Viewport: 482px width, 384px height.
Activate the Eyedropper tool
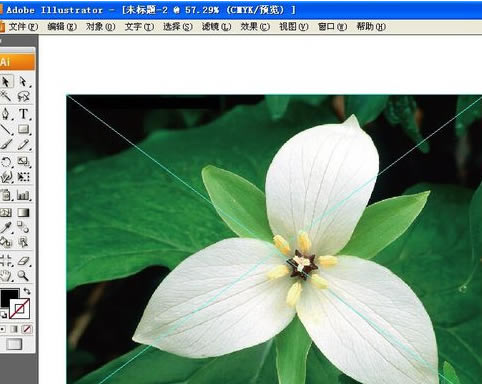click(x=6, y=227)
